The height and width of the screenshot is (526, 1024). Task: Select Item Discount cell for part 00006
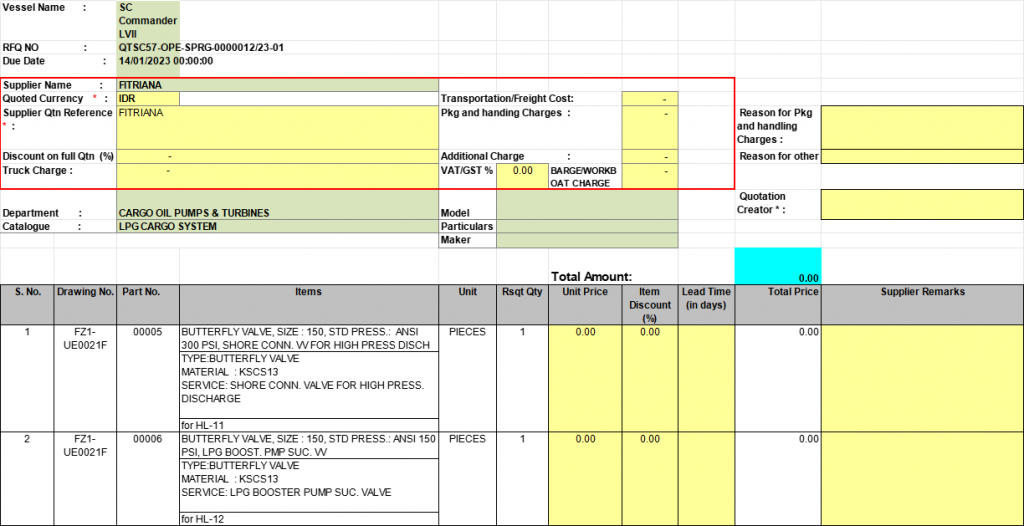click(649, 478)
